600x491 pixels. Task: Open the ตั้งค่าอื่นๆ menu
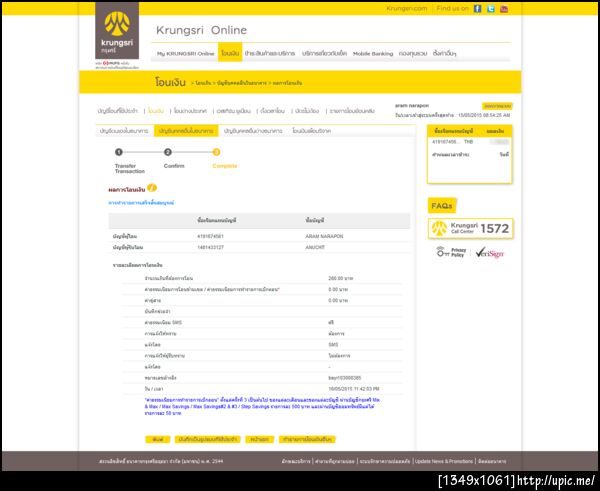point(444,53)
